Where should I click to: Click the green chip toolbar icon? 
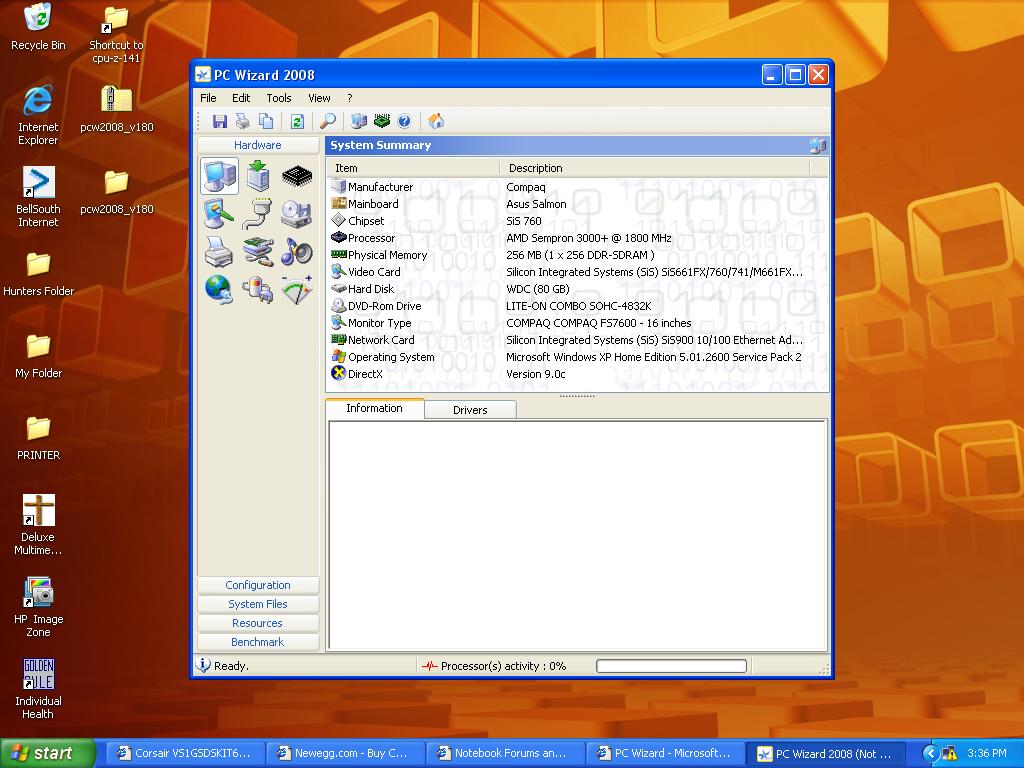[381, 121]
